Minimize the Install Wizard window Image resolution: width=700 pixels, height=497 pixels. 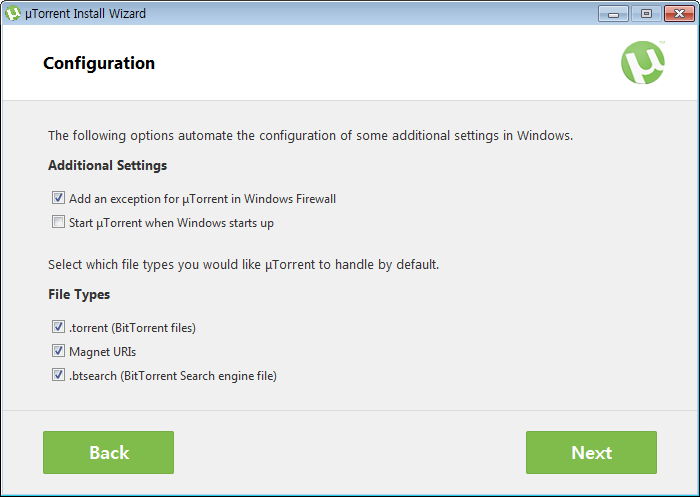pos(613,14)
